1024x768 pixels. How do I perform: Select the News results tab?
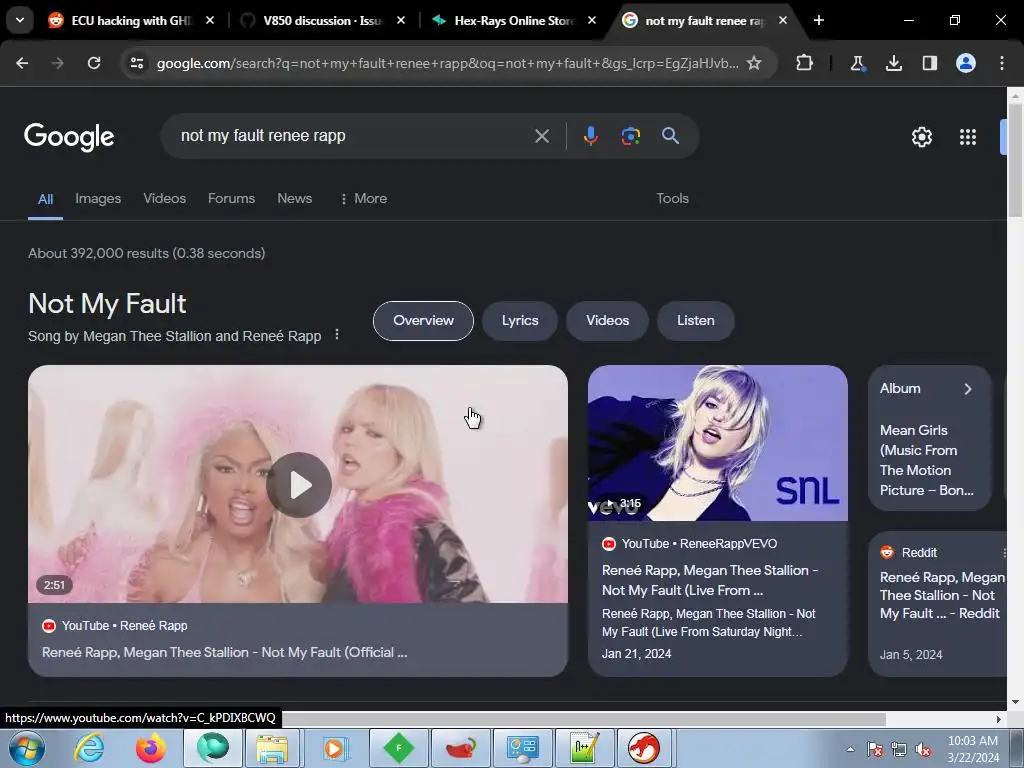[x=295, y=198]
